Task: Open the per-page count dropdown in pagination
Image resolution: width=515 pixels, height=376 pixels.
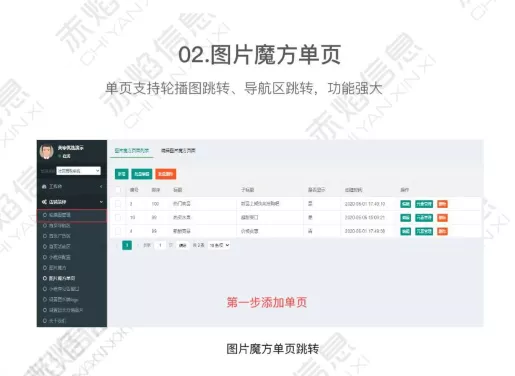Action: click(x=219, y=245)
